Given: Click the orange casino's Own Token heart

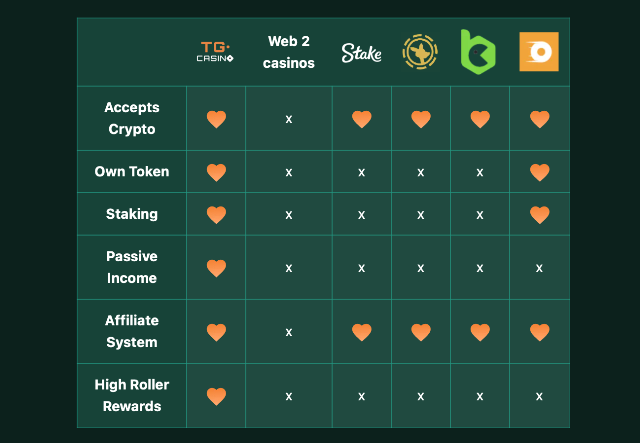Looking at the screenshot, I should pyautogui.click(x=539, y=172).
